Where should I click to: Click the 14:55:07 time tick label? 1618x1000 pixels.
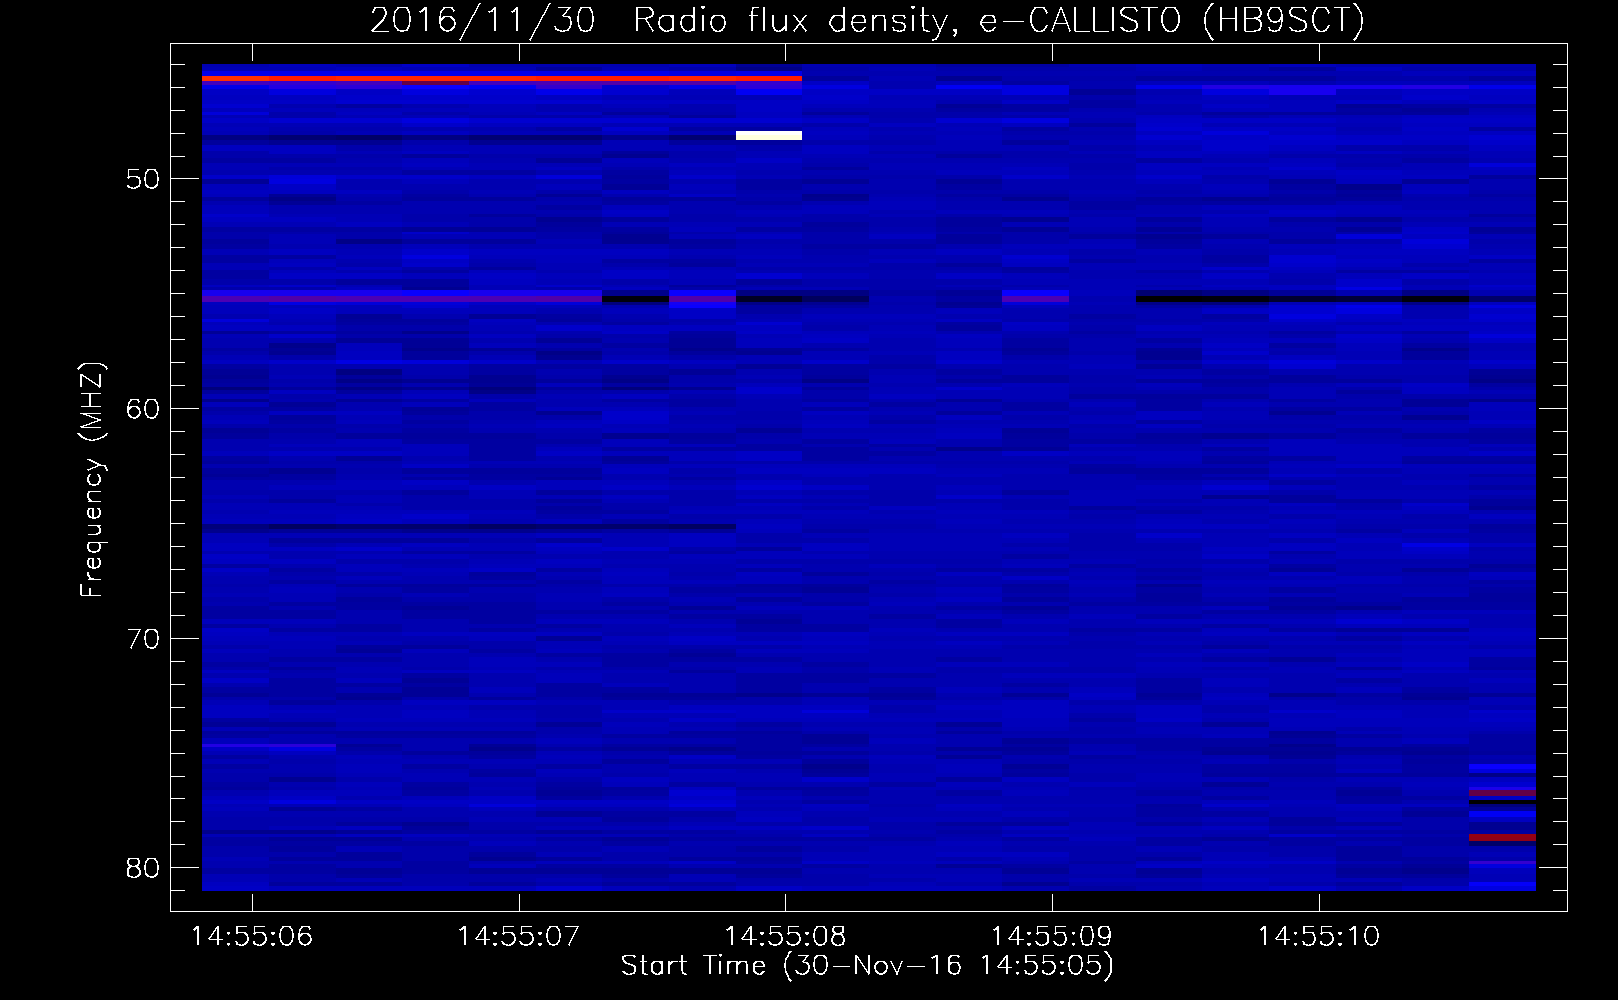pyautogui.click(x=519, y=937)
